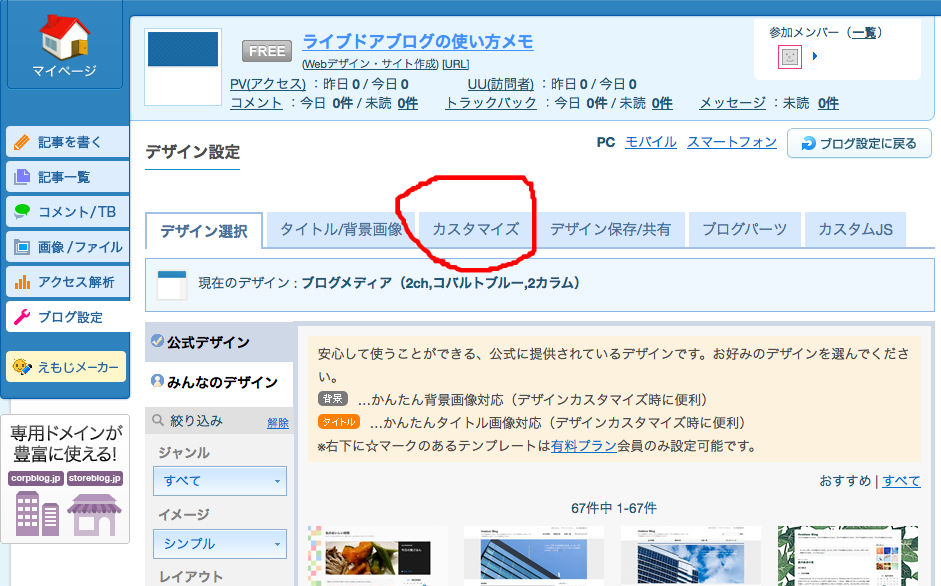Open the 有料プラン link
This screenshot has width=941, height=586.
point(584,446)
